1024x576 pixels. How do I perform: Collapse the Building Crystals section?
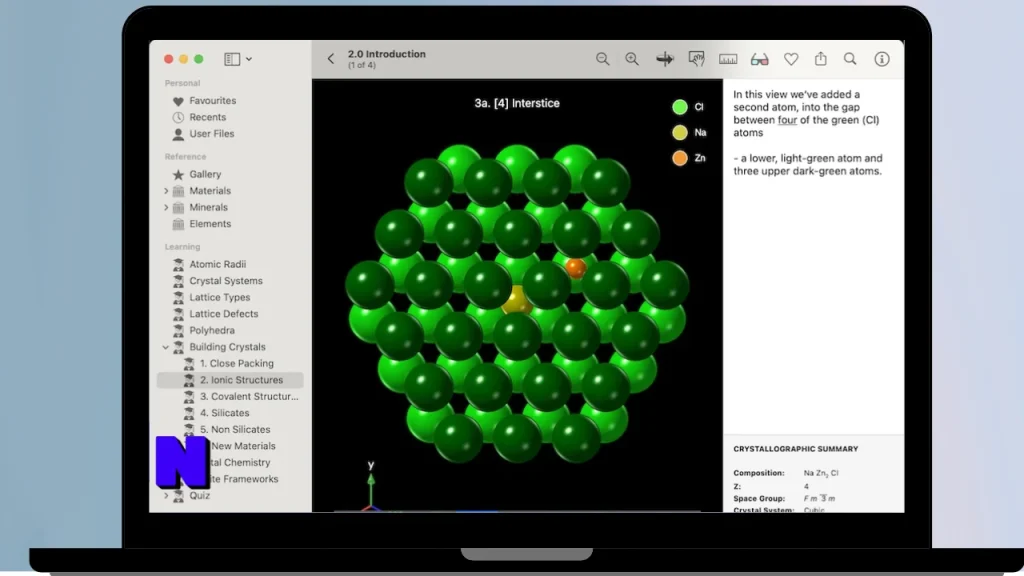point(166,347)
